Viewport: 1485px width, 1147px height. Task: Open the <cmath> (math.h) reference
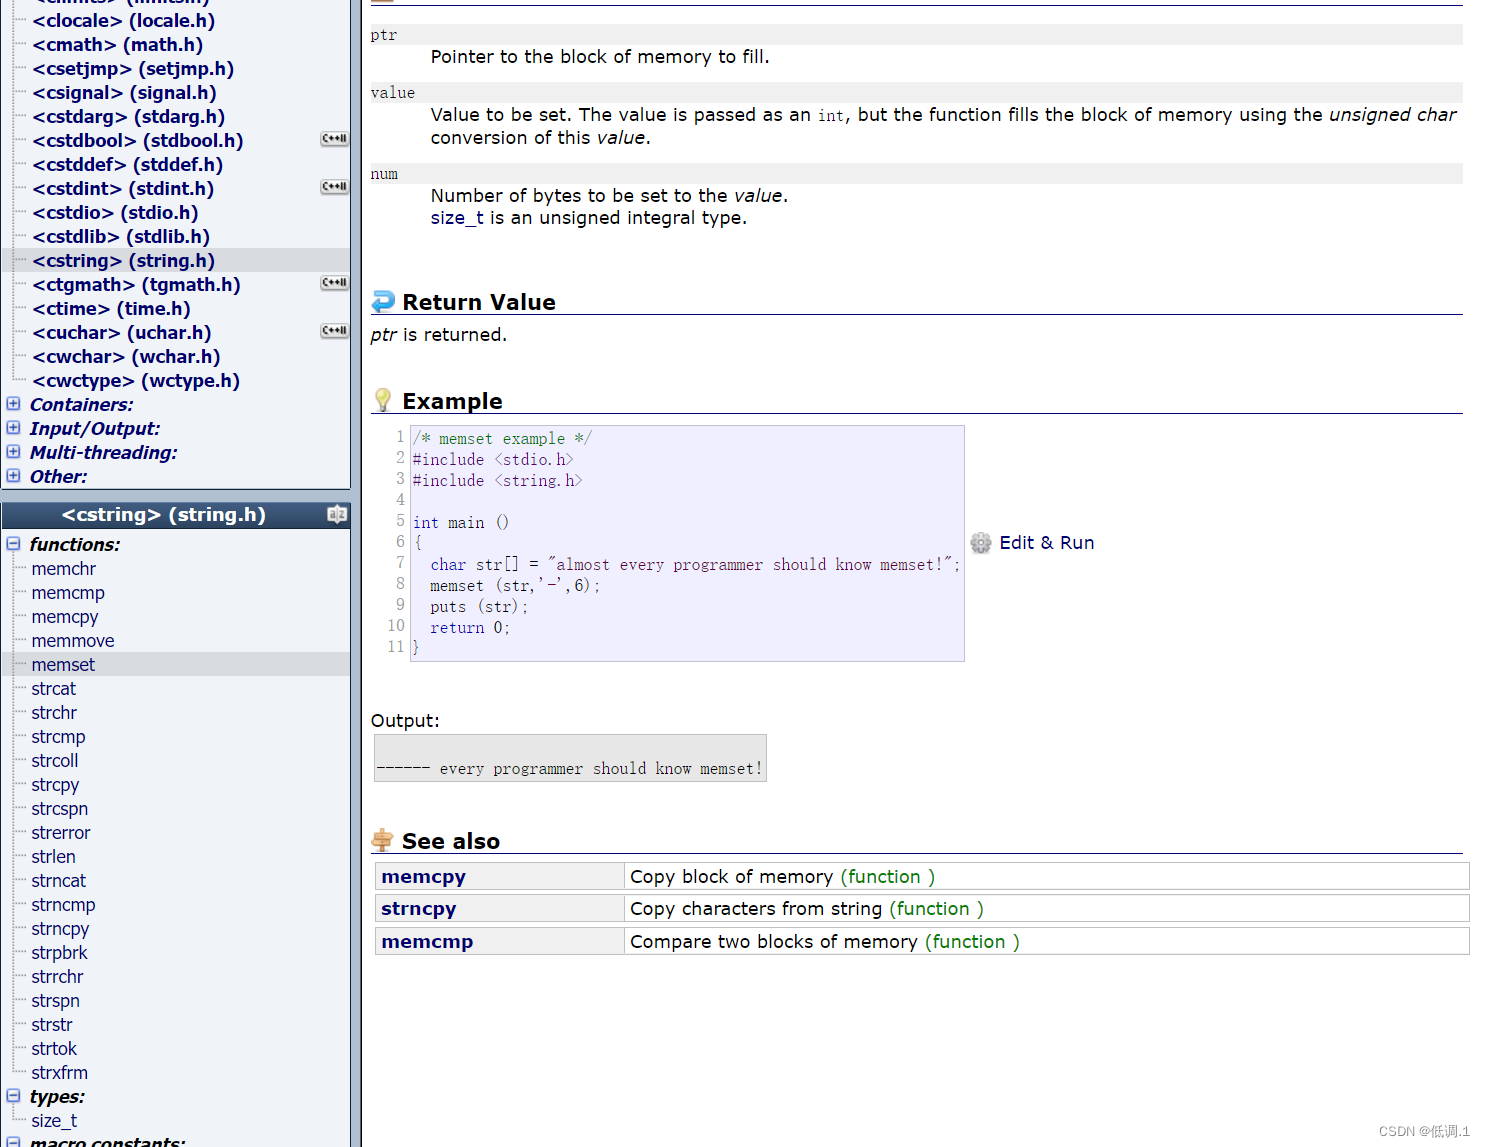coord(118,45)
